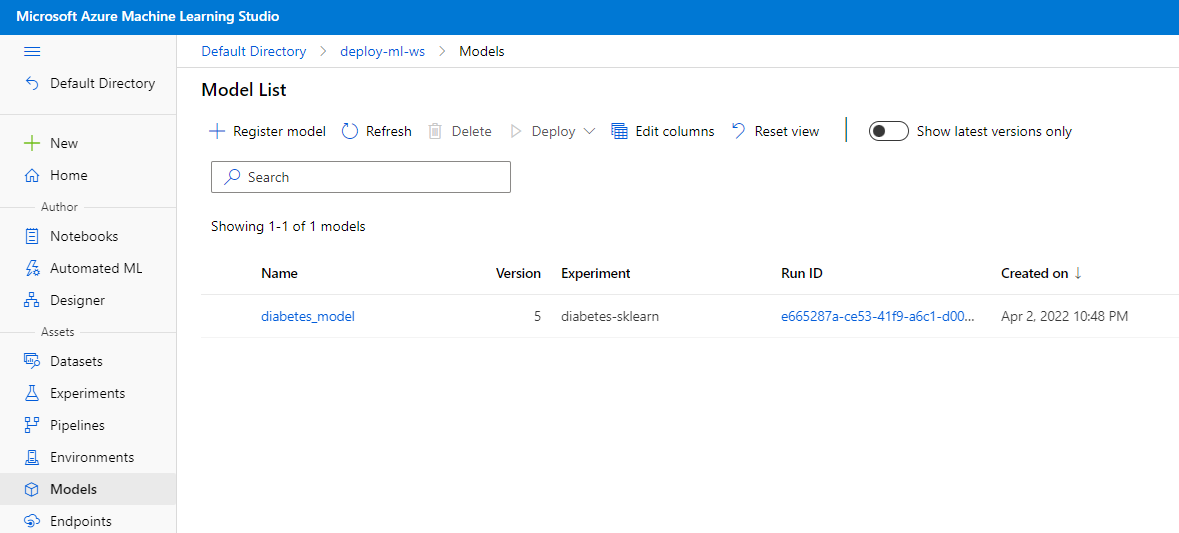Screen dimensions: 1179x533
Task: Click the Notebooks icon in sidebar
Action: pos(32,237)
